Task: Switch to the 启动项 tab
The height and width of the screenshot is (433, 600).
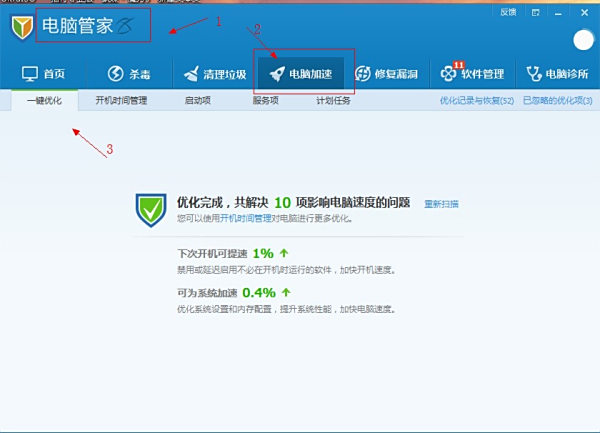Action: point(198,101)
